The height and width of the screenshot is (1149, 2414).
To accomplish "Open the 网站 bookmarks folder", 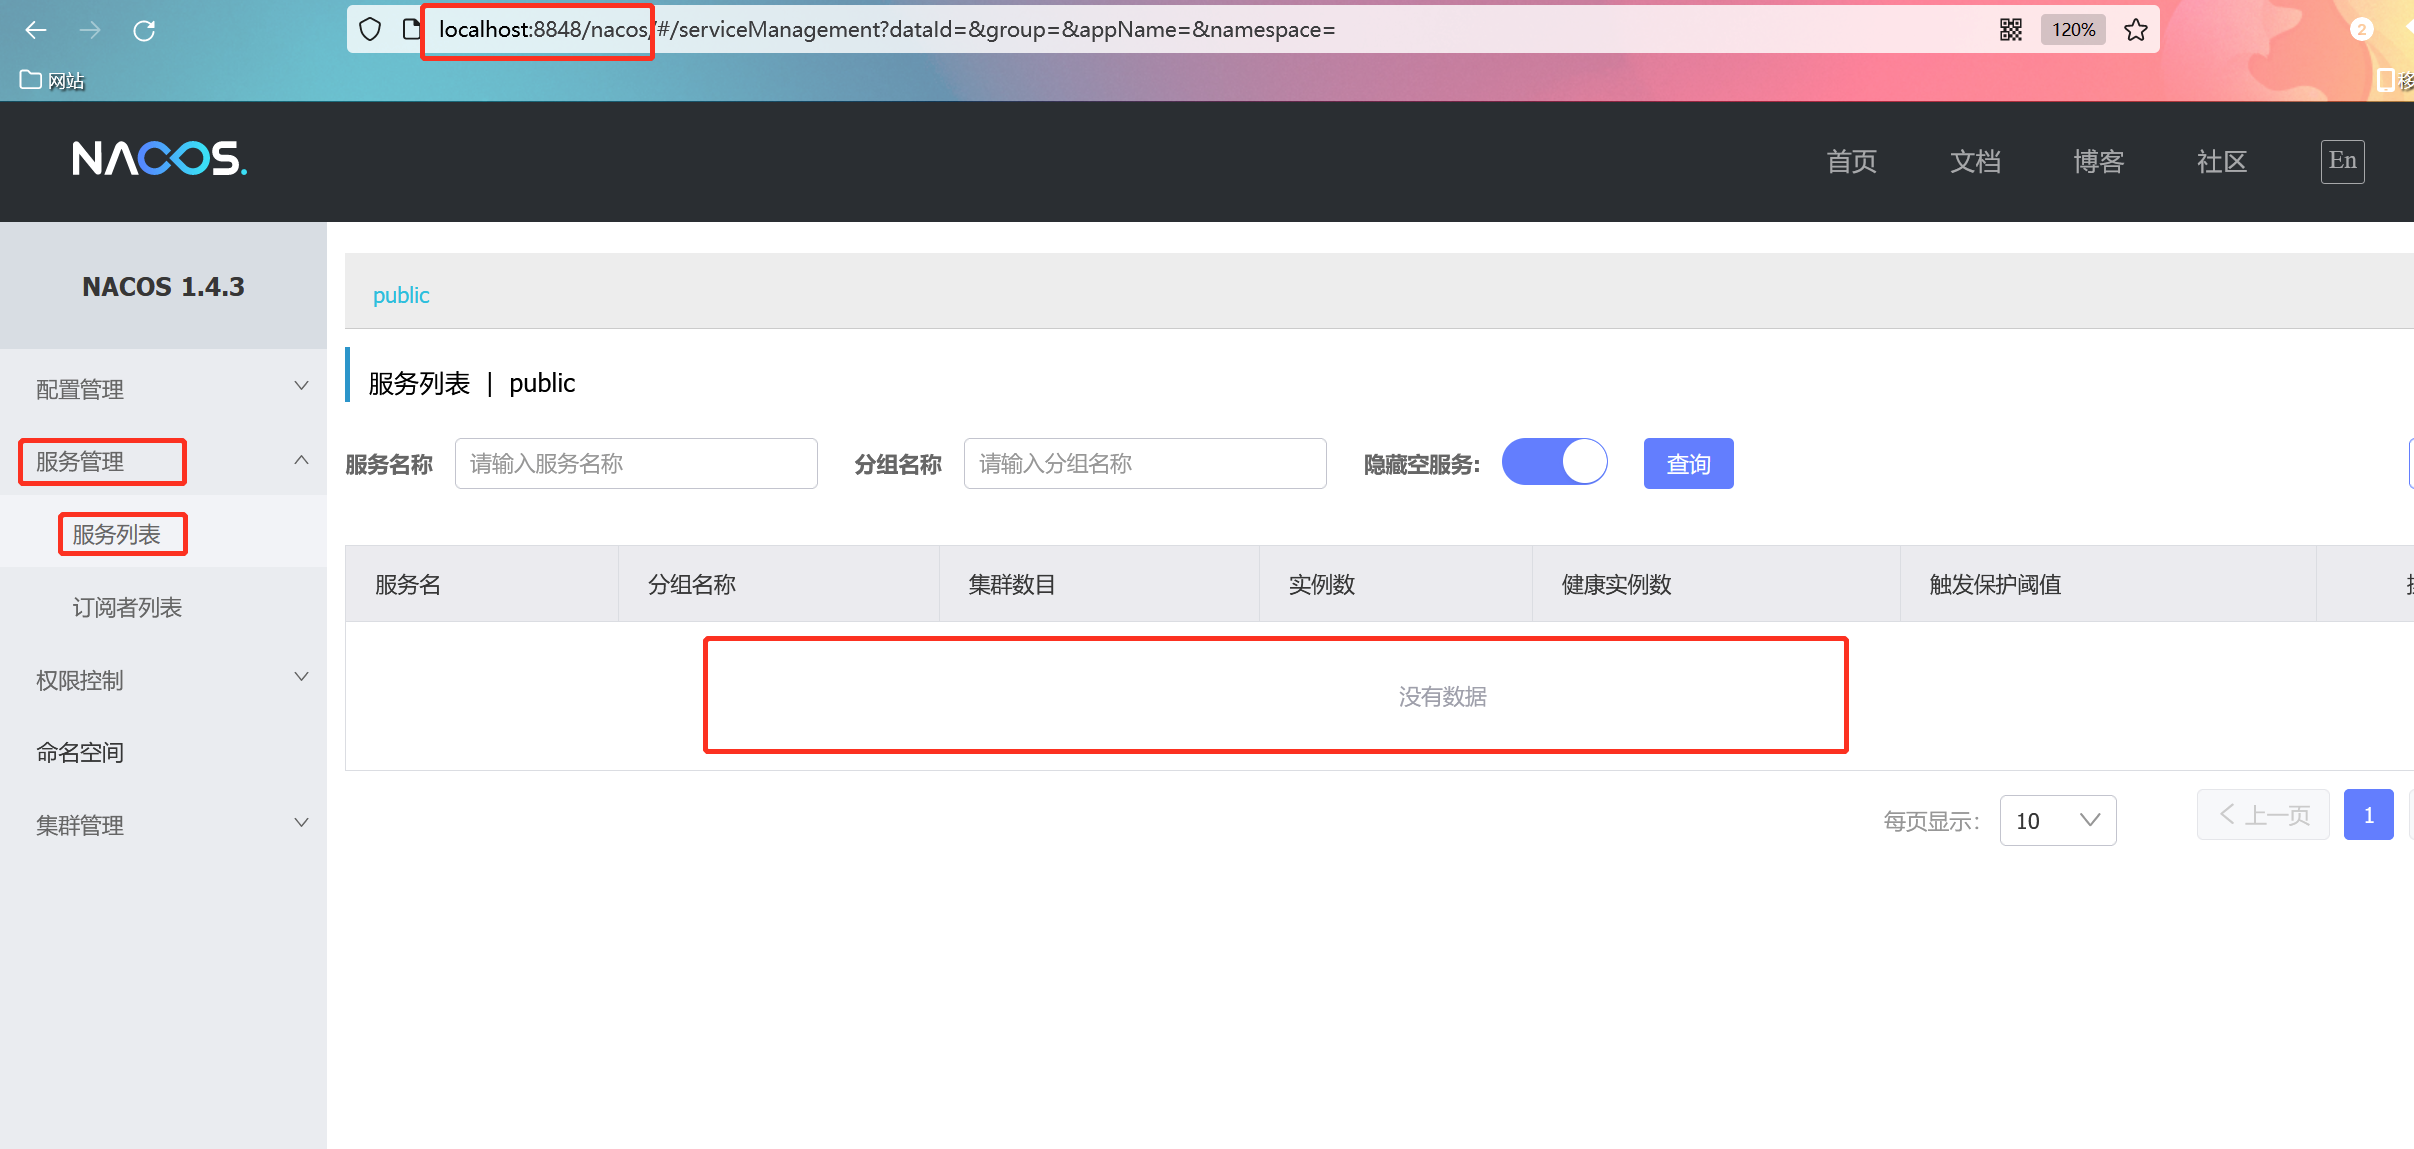I will tap(52, 80).
